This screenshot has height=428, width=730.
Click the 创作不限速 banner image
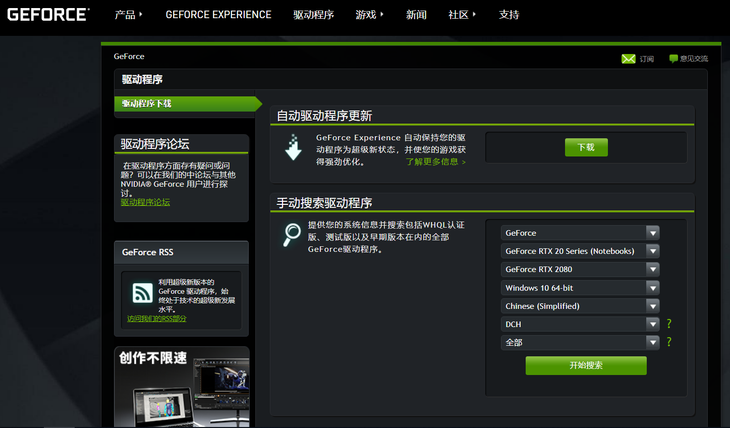[182, 387]
